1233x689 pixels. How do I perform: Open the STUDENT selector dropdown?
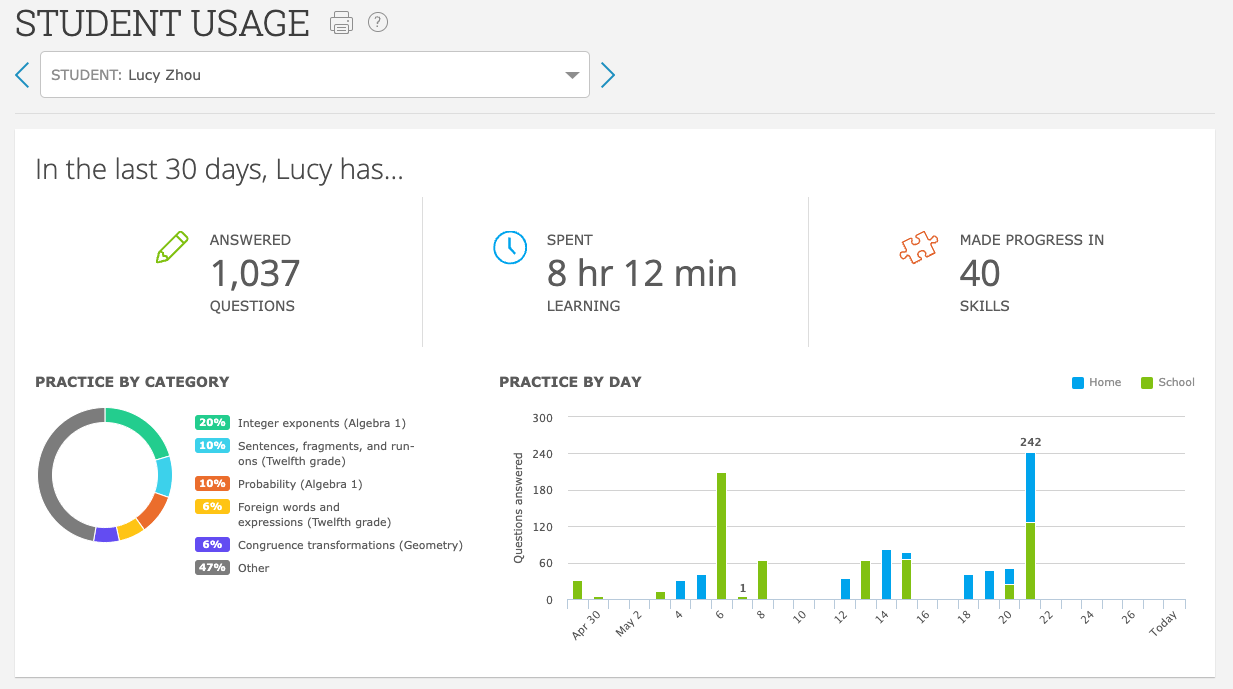(571, 74)
